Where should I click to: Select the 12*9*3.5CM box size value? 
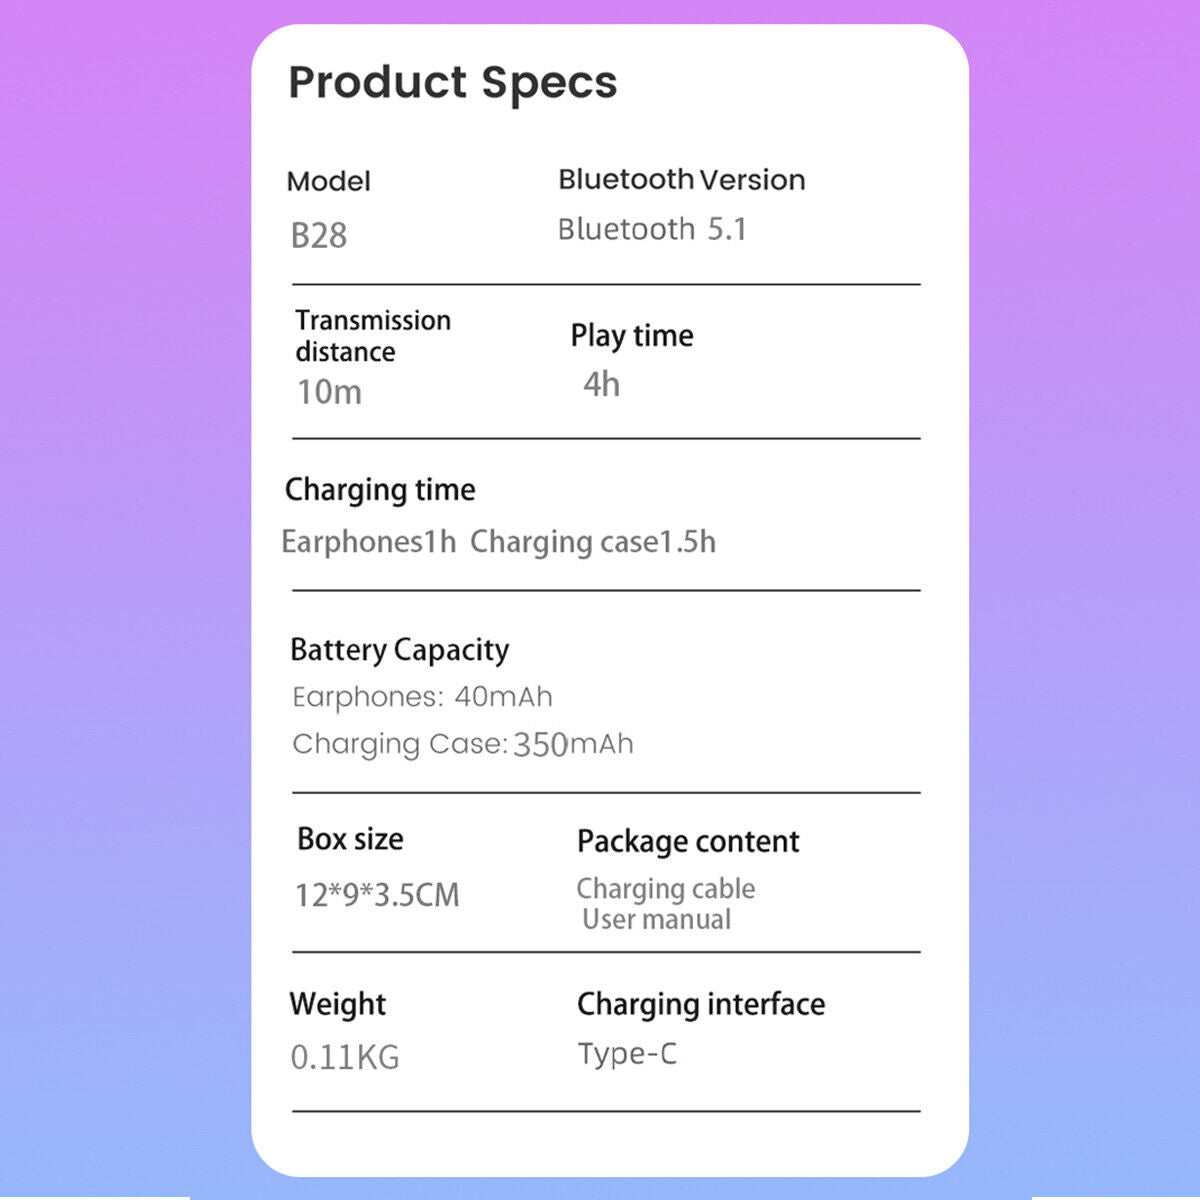377,895
